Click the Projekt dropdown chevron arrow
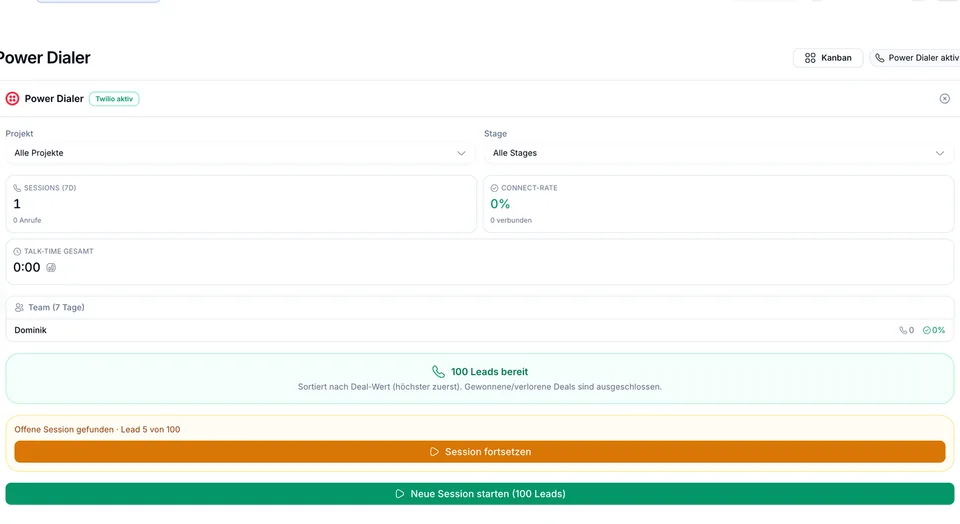 coord(461,153)
